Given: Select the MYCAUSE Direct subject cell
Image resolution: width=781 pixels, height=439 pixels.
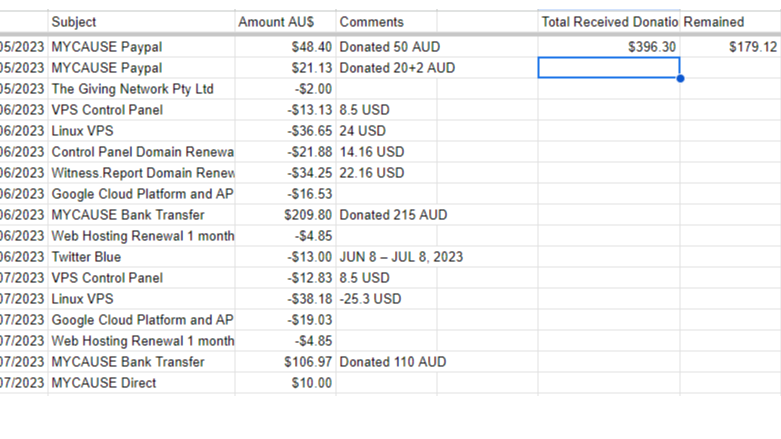Looking at the screenshot, I should [x=141, y=383].
